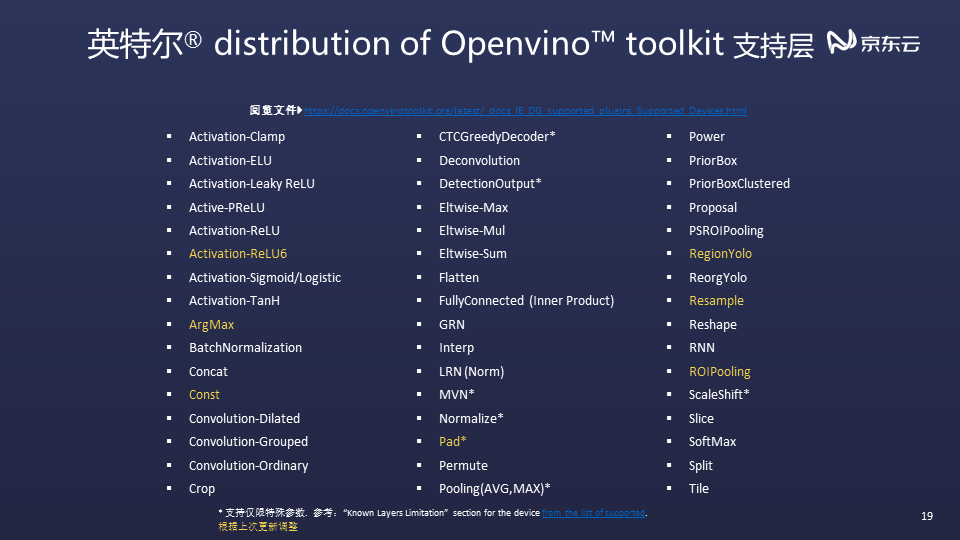Select 'CTCGreedyDecoder*' text
The width and height of the screenshot is (960, 540).
[x=497, y=137]
